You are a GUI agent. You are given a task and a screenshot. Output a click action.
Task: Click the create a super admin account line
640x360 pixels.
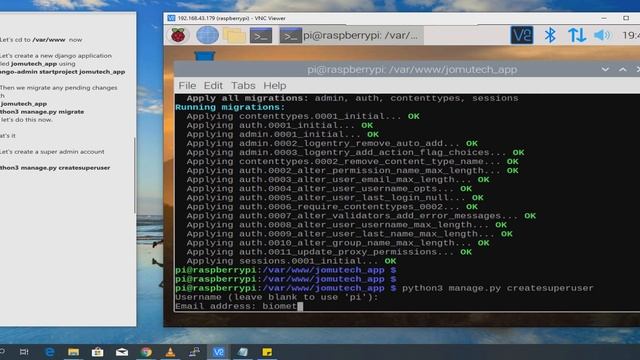click(52, 152)
